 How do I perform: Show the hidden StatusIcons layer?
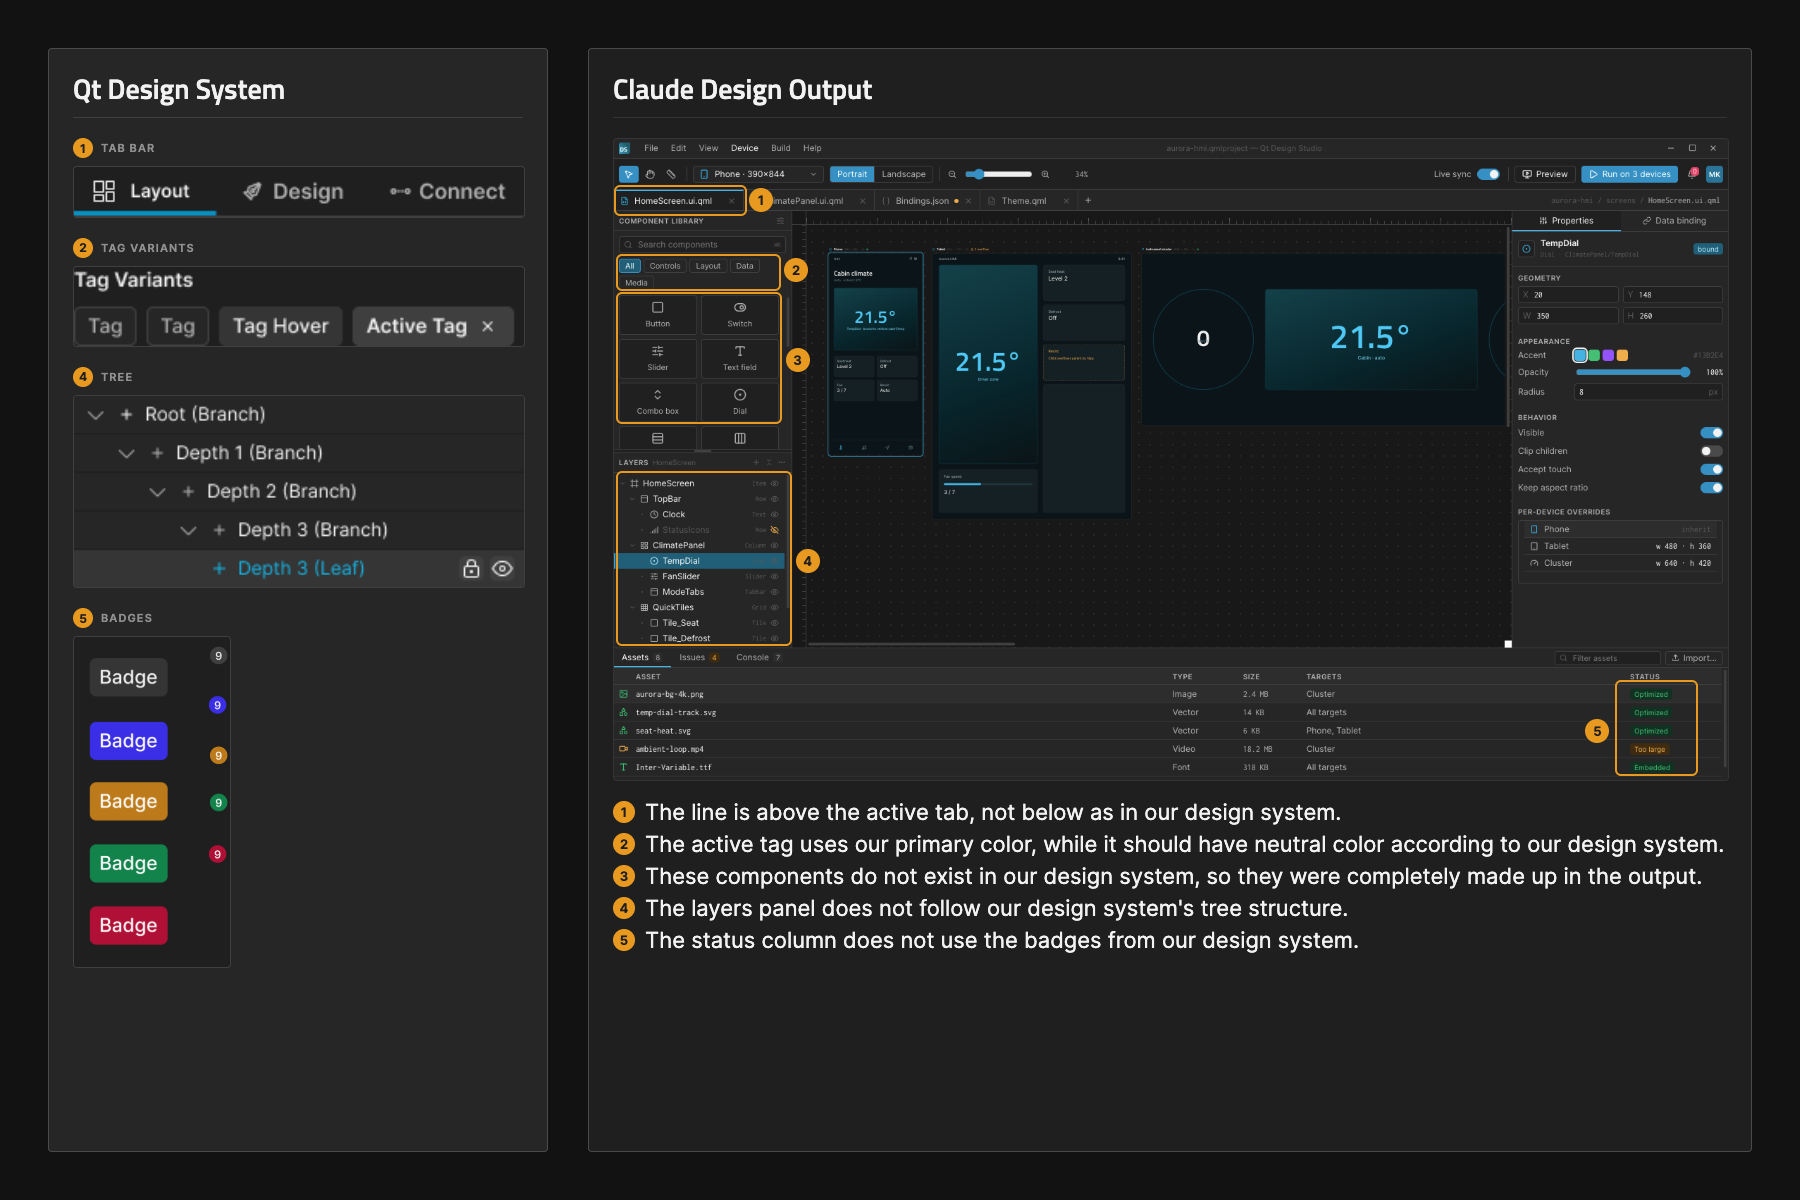click(774, 530)
